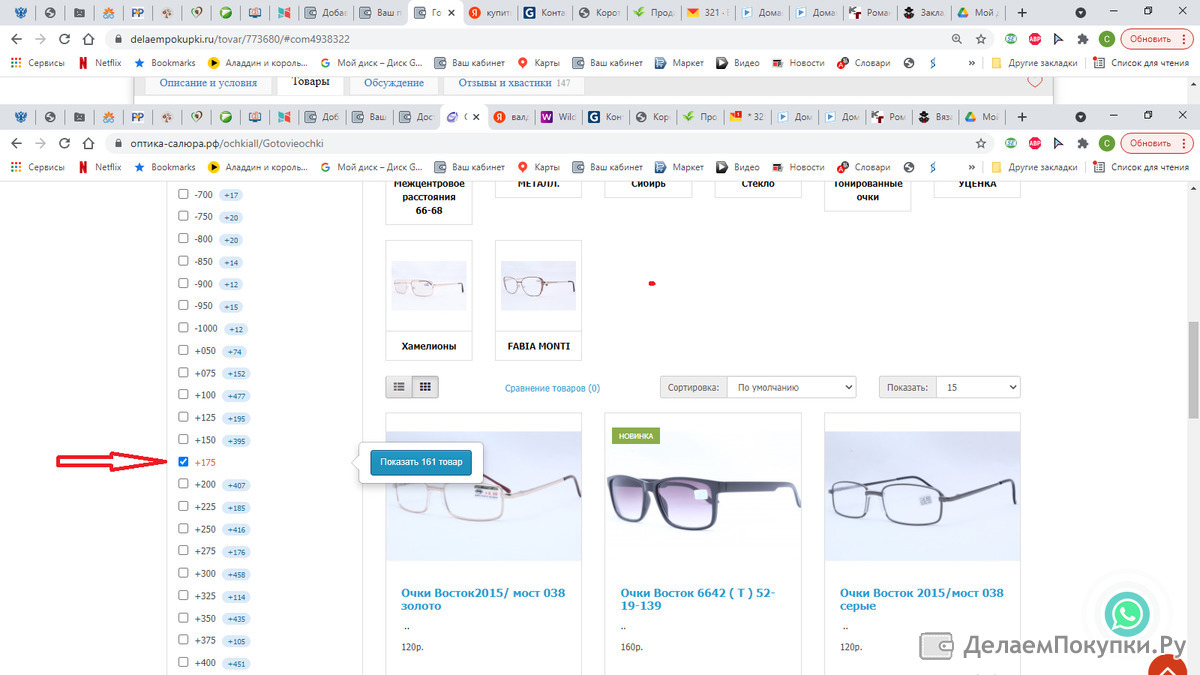Image resolution: width=1200 pixels, height=675 pixels.
Task: Check the +400 diopter filter
Action: coord(183,662)
